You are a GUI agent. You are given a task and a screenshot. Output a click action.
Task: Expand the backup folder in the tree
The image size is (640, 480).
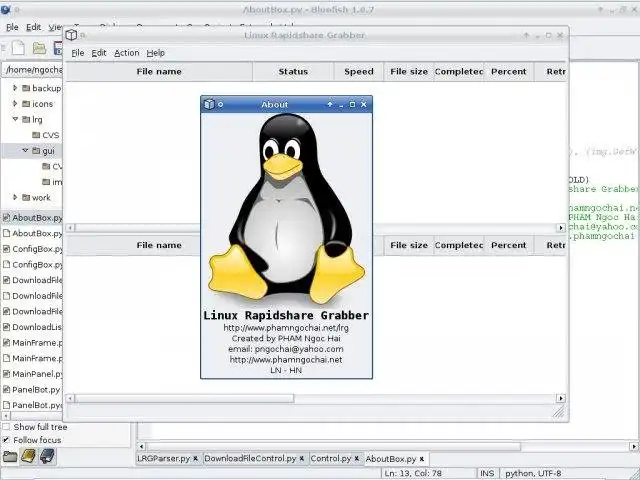[15, 88]
